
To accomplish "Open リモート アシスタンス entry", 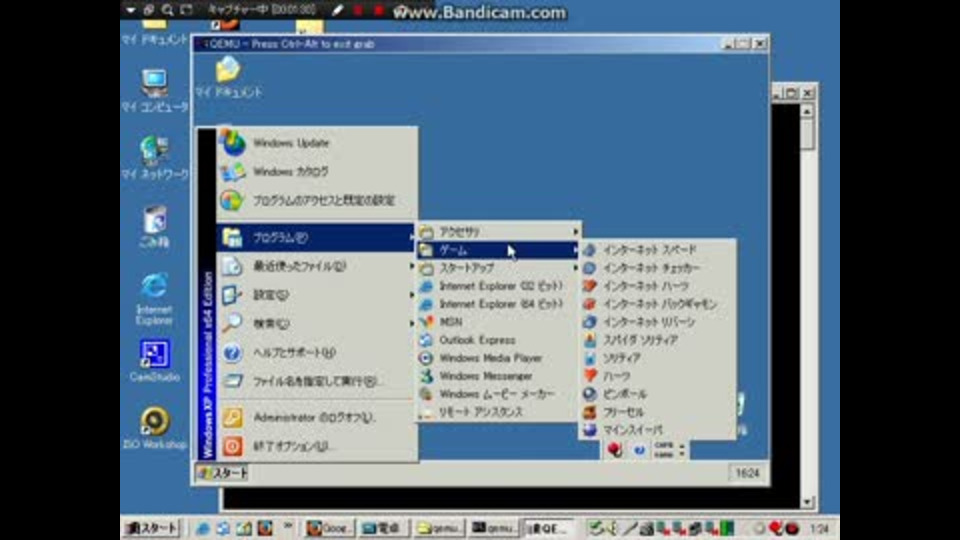I will [498, 412].
